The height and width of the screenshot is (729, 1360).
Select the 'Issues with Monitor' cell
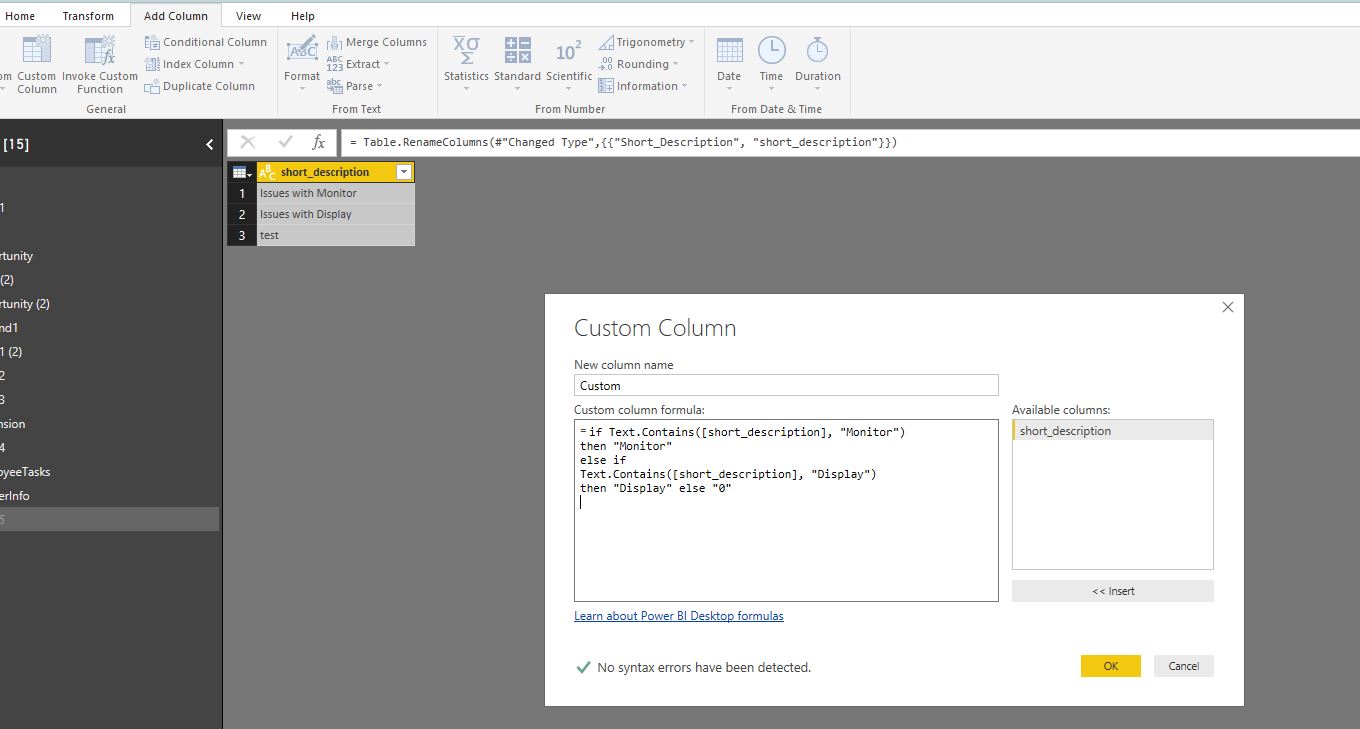pyautogui.click(x=335, y=193)
